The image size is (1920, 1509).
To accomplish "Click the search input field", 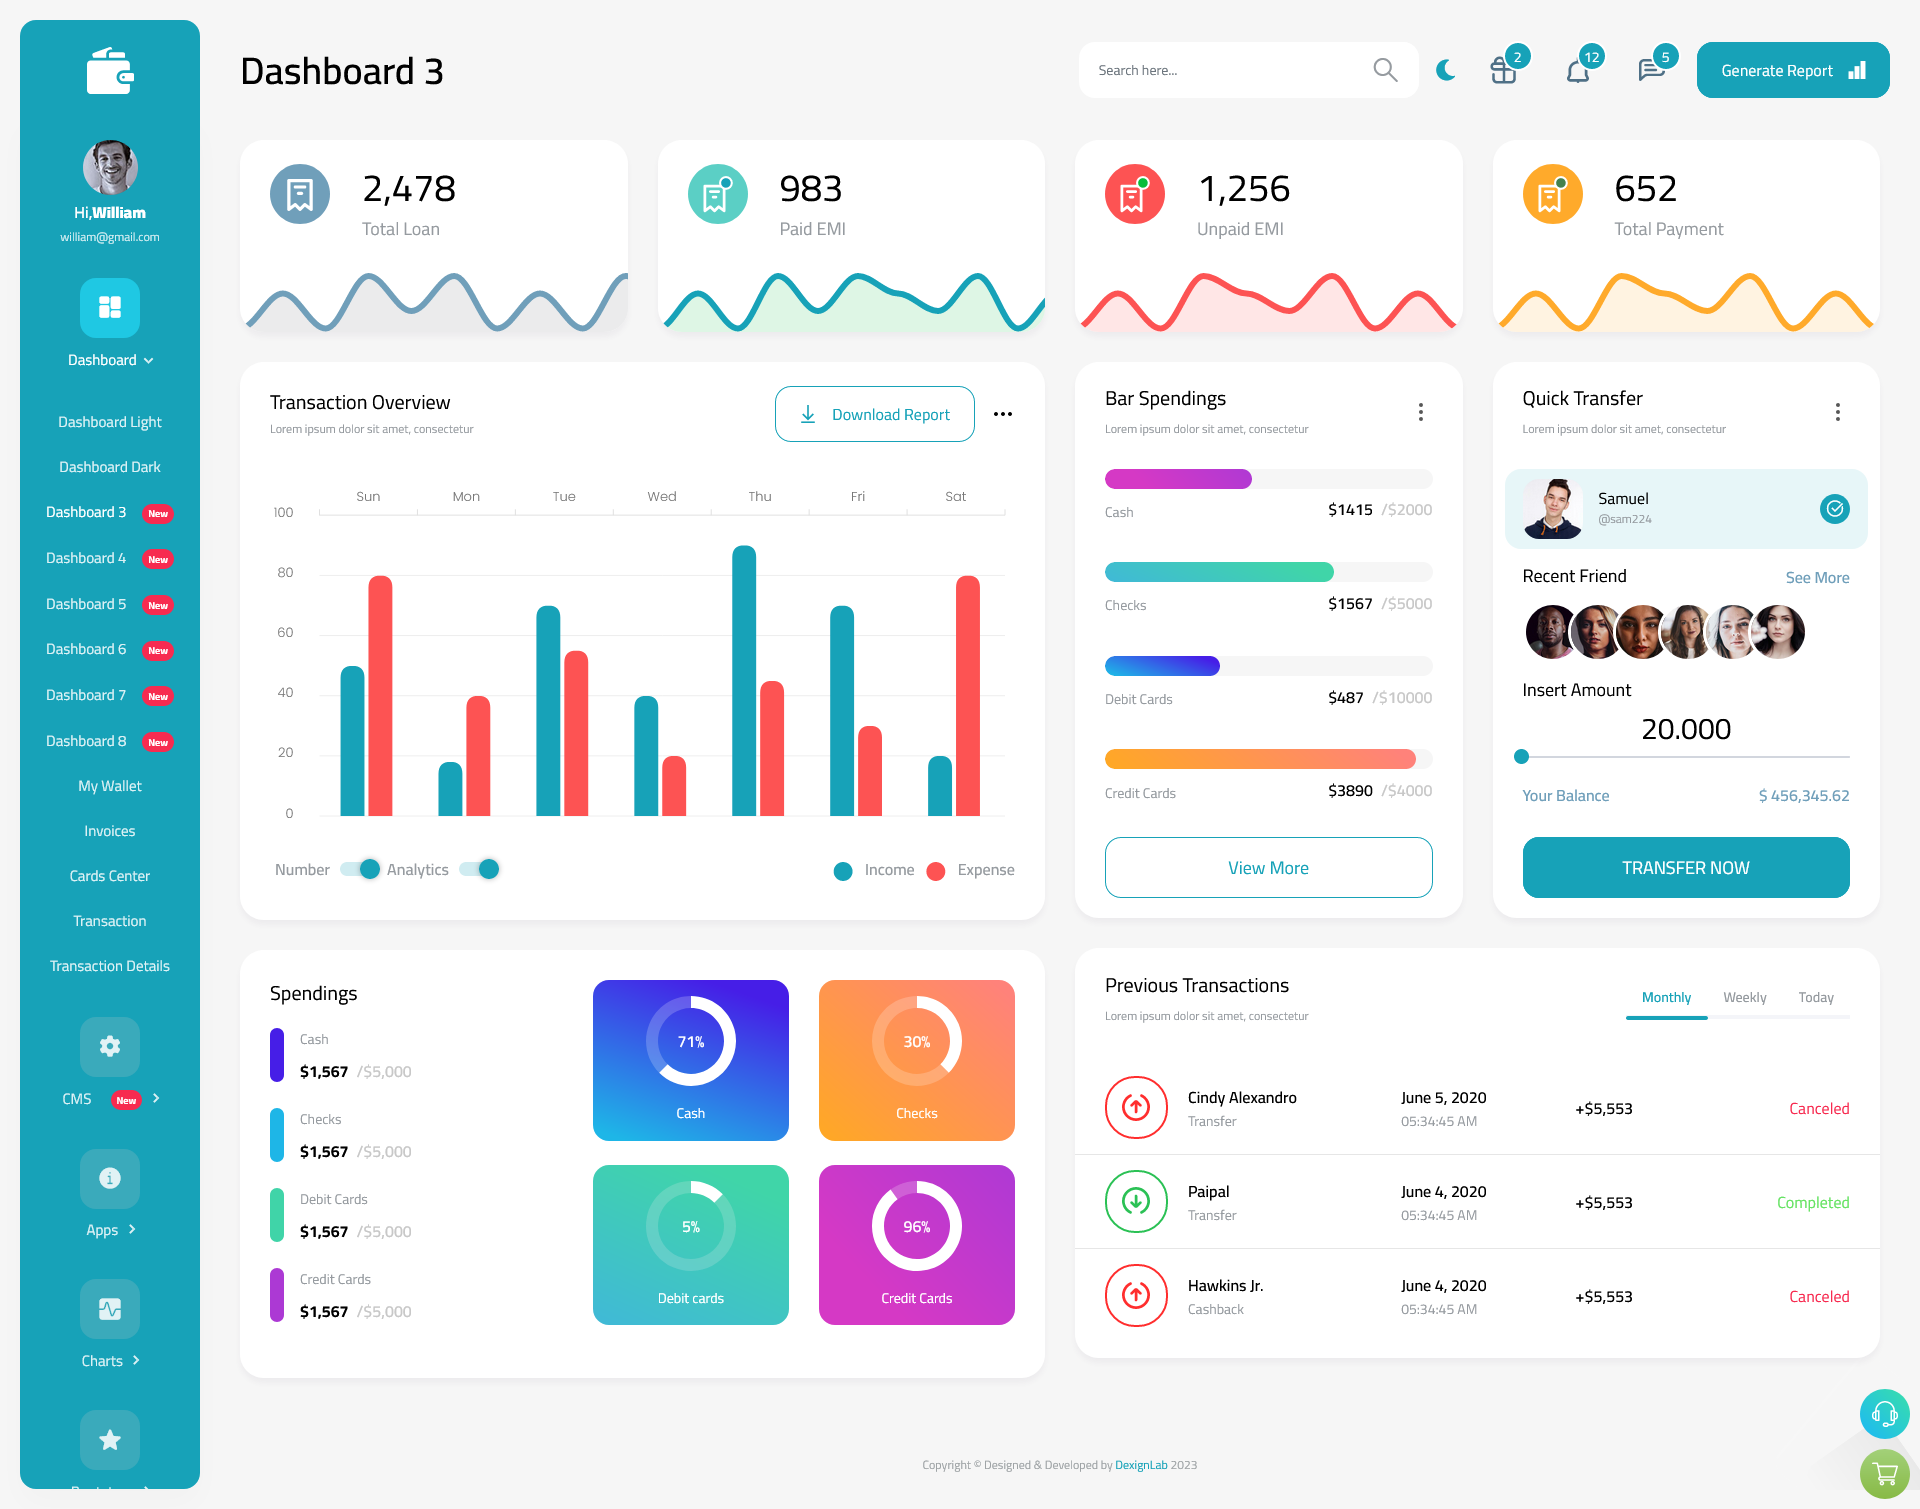I will pos(1233,67).
